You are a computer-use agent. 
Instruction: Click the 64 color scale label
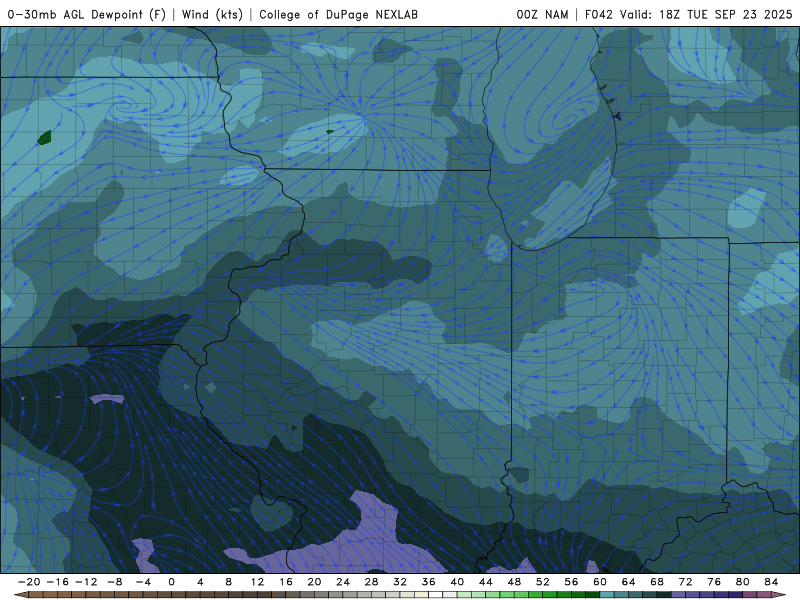click(629, 582)
